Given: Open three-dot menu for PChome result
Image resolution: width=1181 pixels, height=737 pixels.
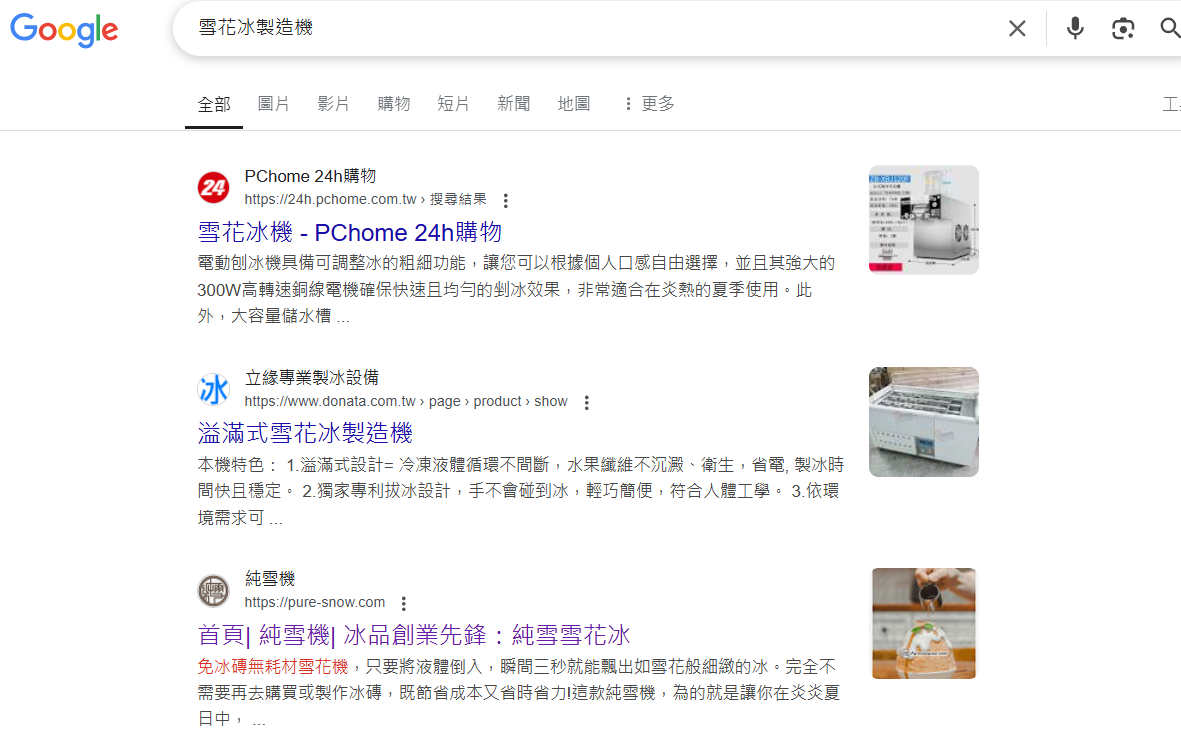Looking at the screenshot, I should 505,200.
